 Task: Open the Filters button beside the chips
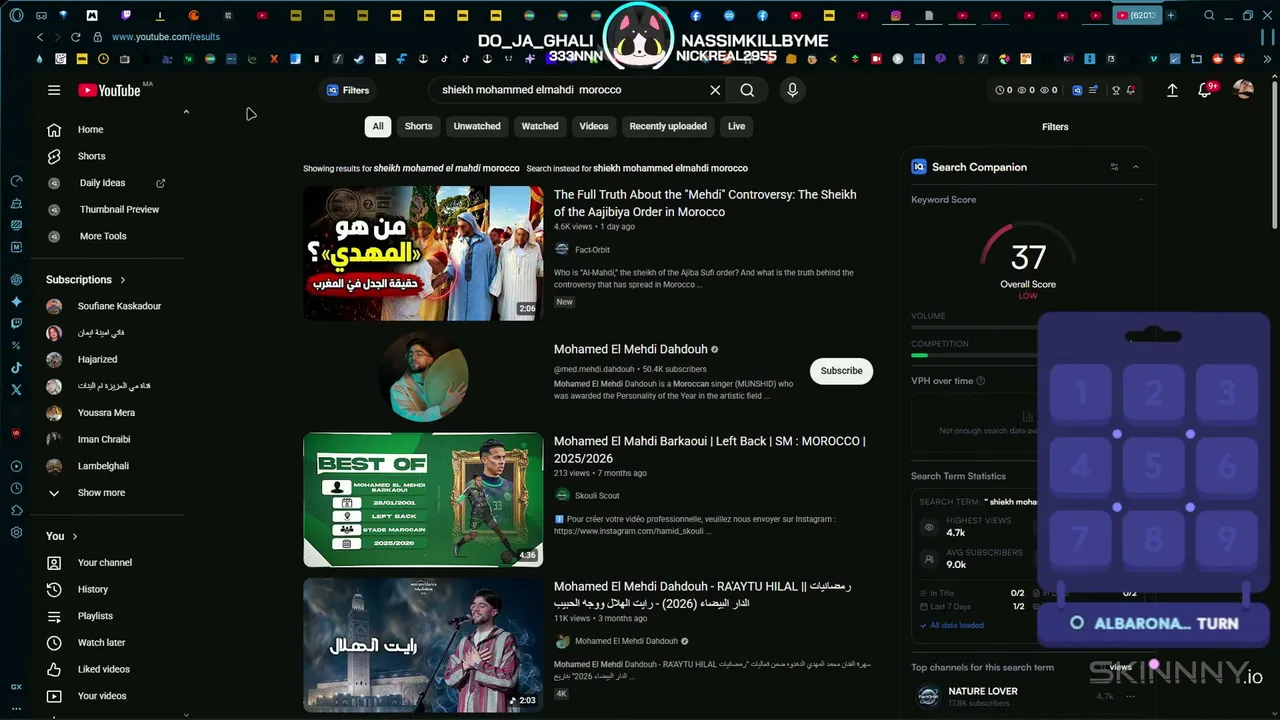click(x=1055, y=127)
